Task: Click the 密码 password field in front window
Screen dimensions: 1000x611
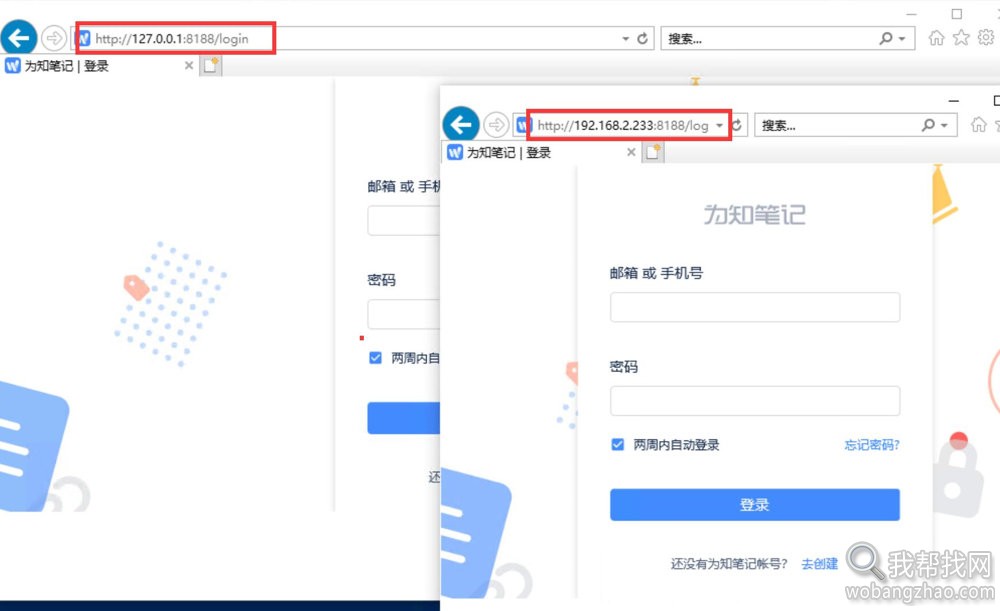Action: click(754, 401)
